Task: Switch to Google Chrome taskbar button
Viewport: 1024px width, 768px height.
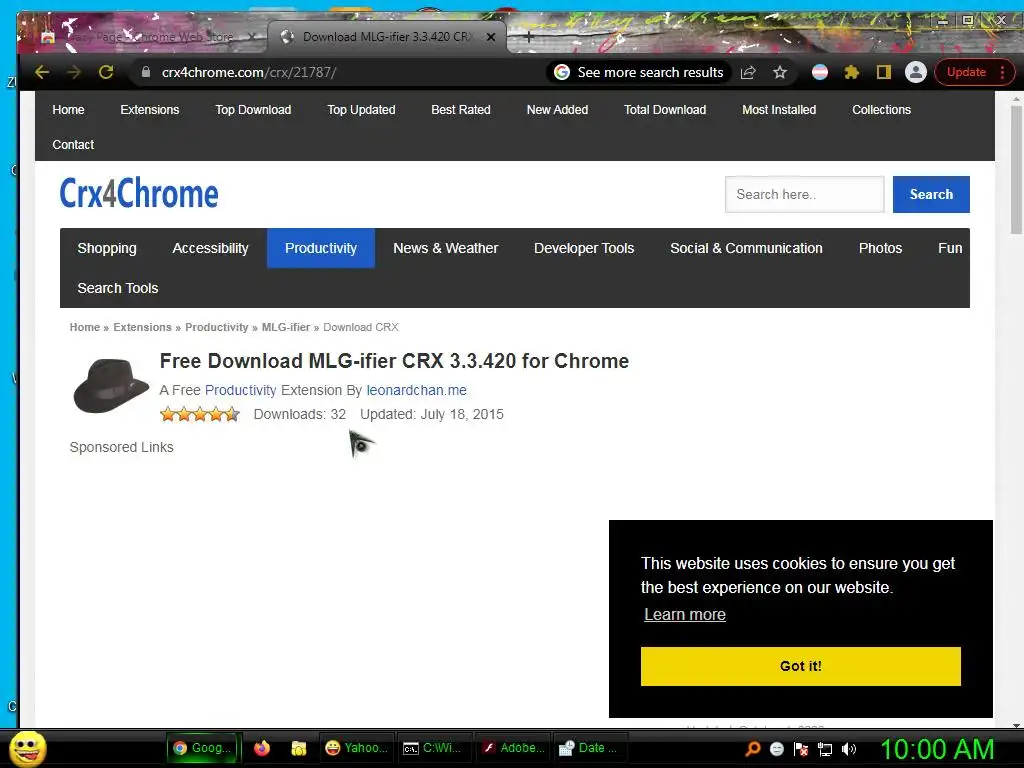Action: (204, 748)
